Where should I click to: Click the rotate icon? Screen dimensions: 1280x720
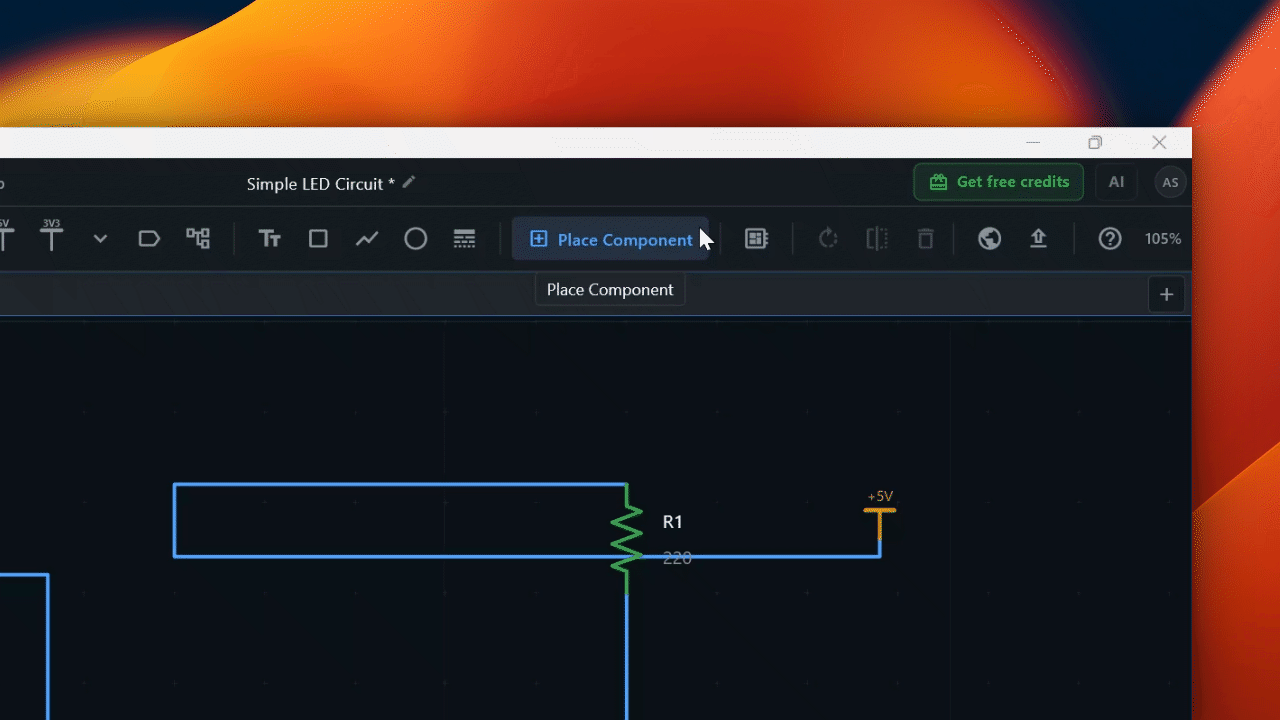828,239
